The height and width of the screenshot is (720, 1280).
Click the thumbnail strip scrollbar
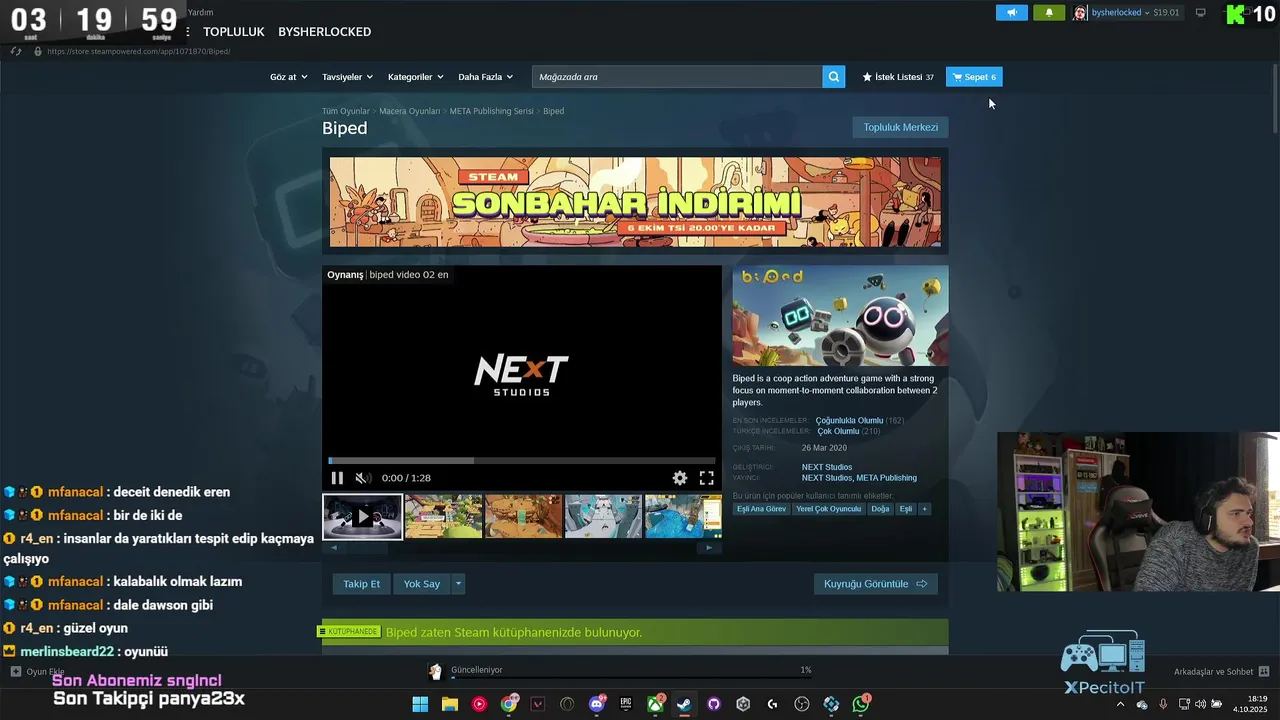click(x=521, y=547)
